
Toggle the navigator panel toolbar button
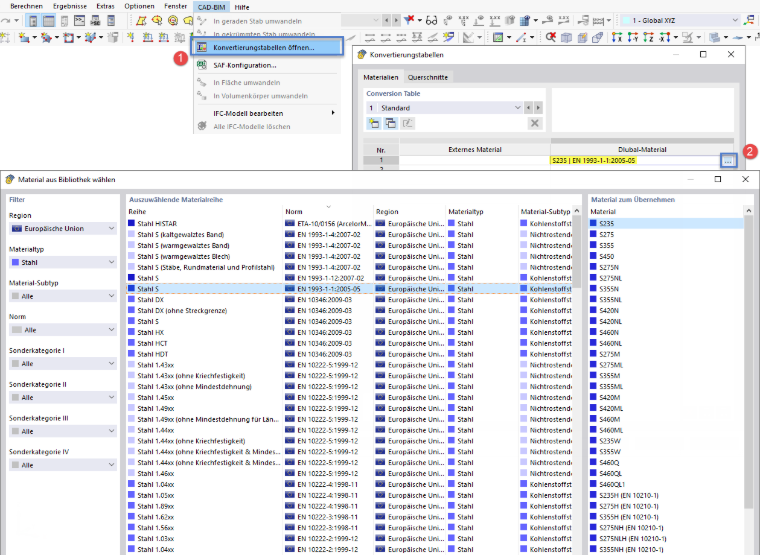[33, 21]
